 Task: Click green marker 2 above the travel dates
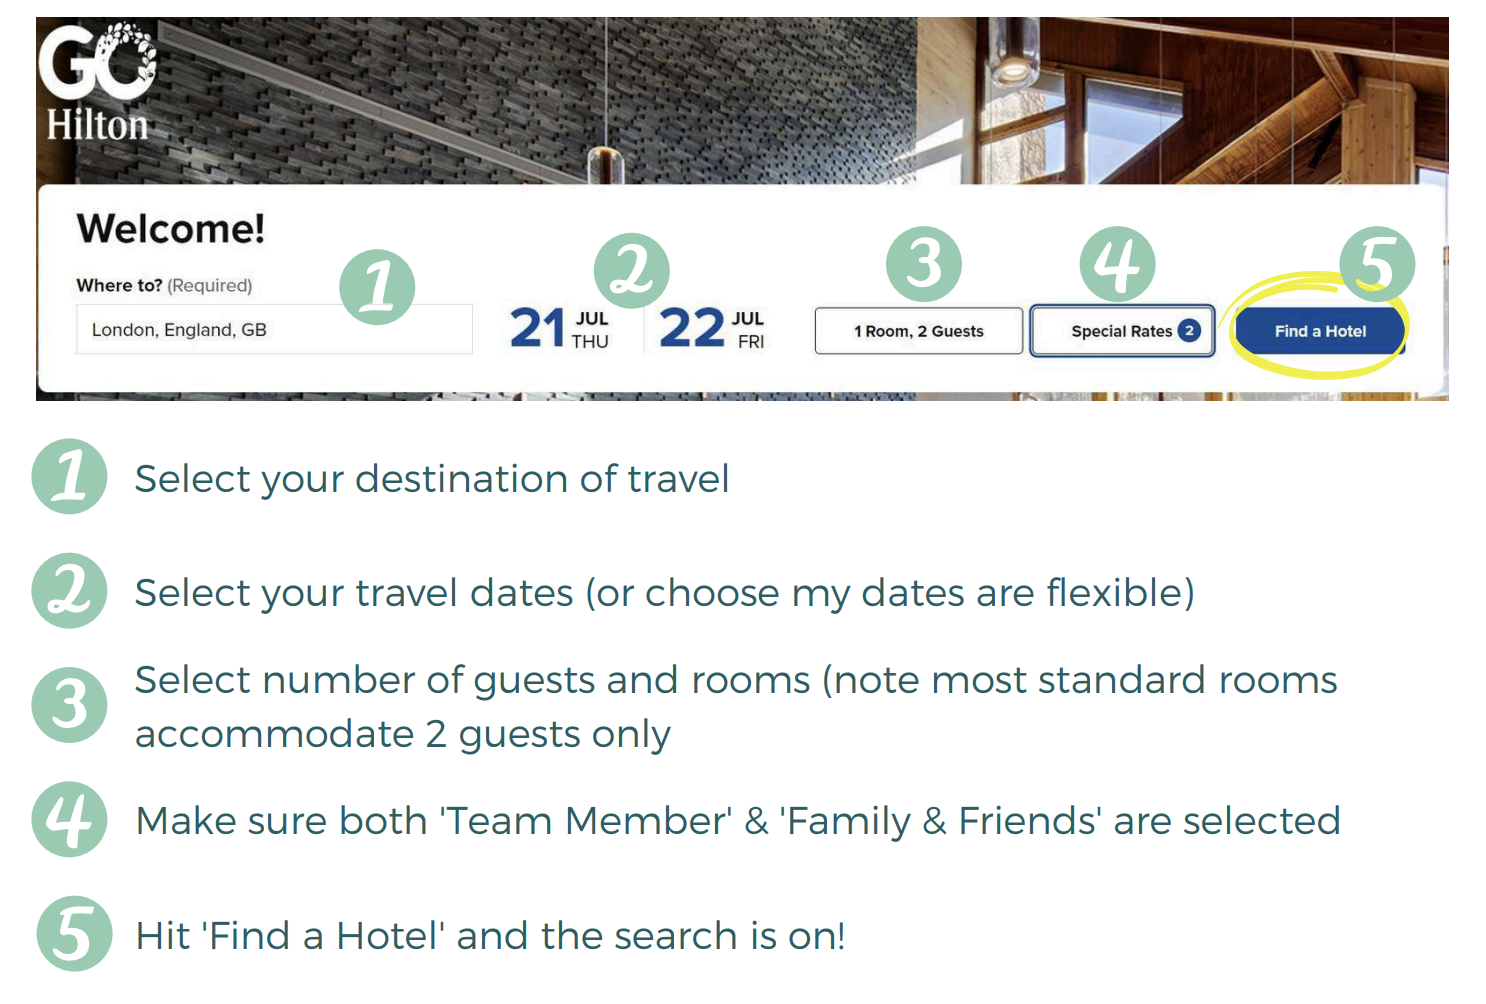631,271
